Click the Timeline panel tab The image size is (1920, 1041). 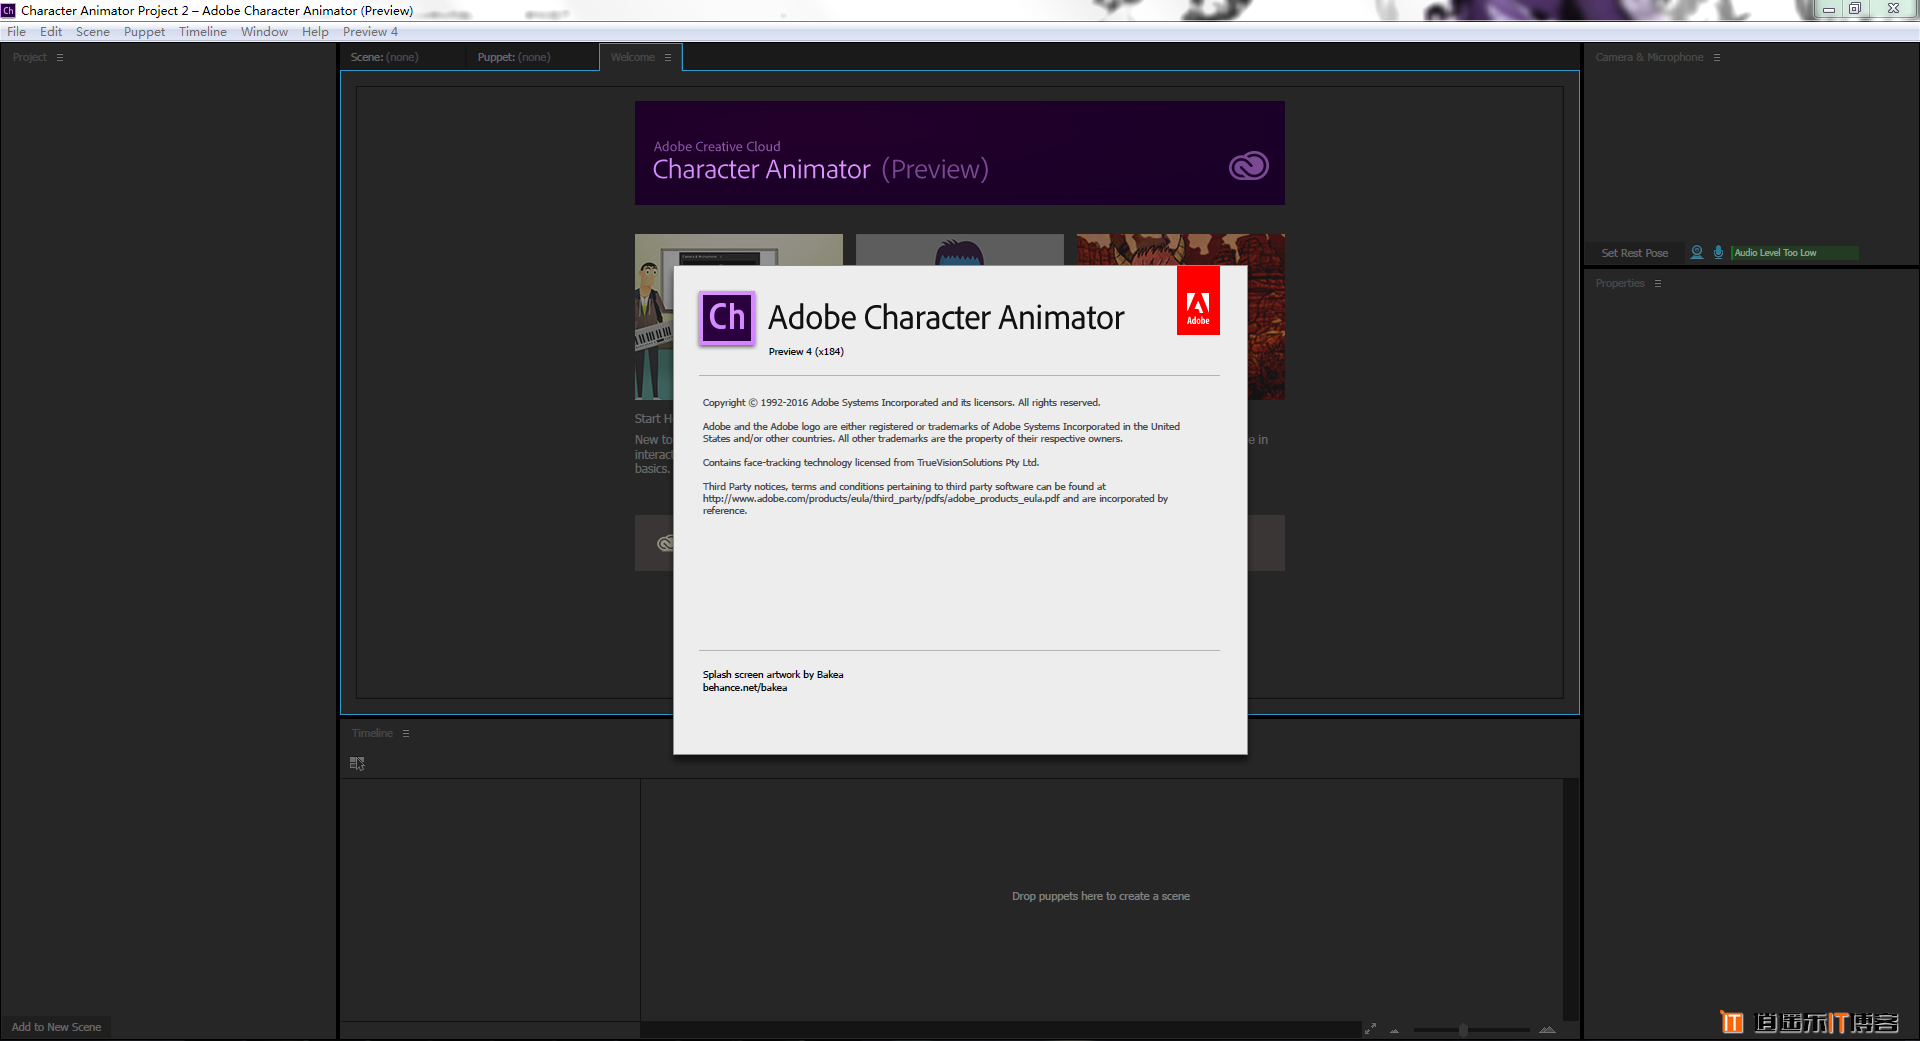372,734
